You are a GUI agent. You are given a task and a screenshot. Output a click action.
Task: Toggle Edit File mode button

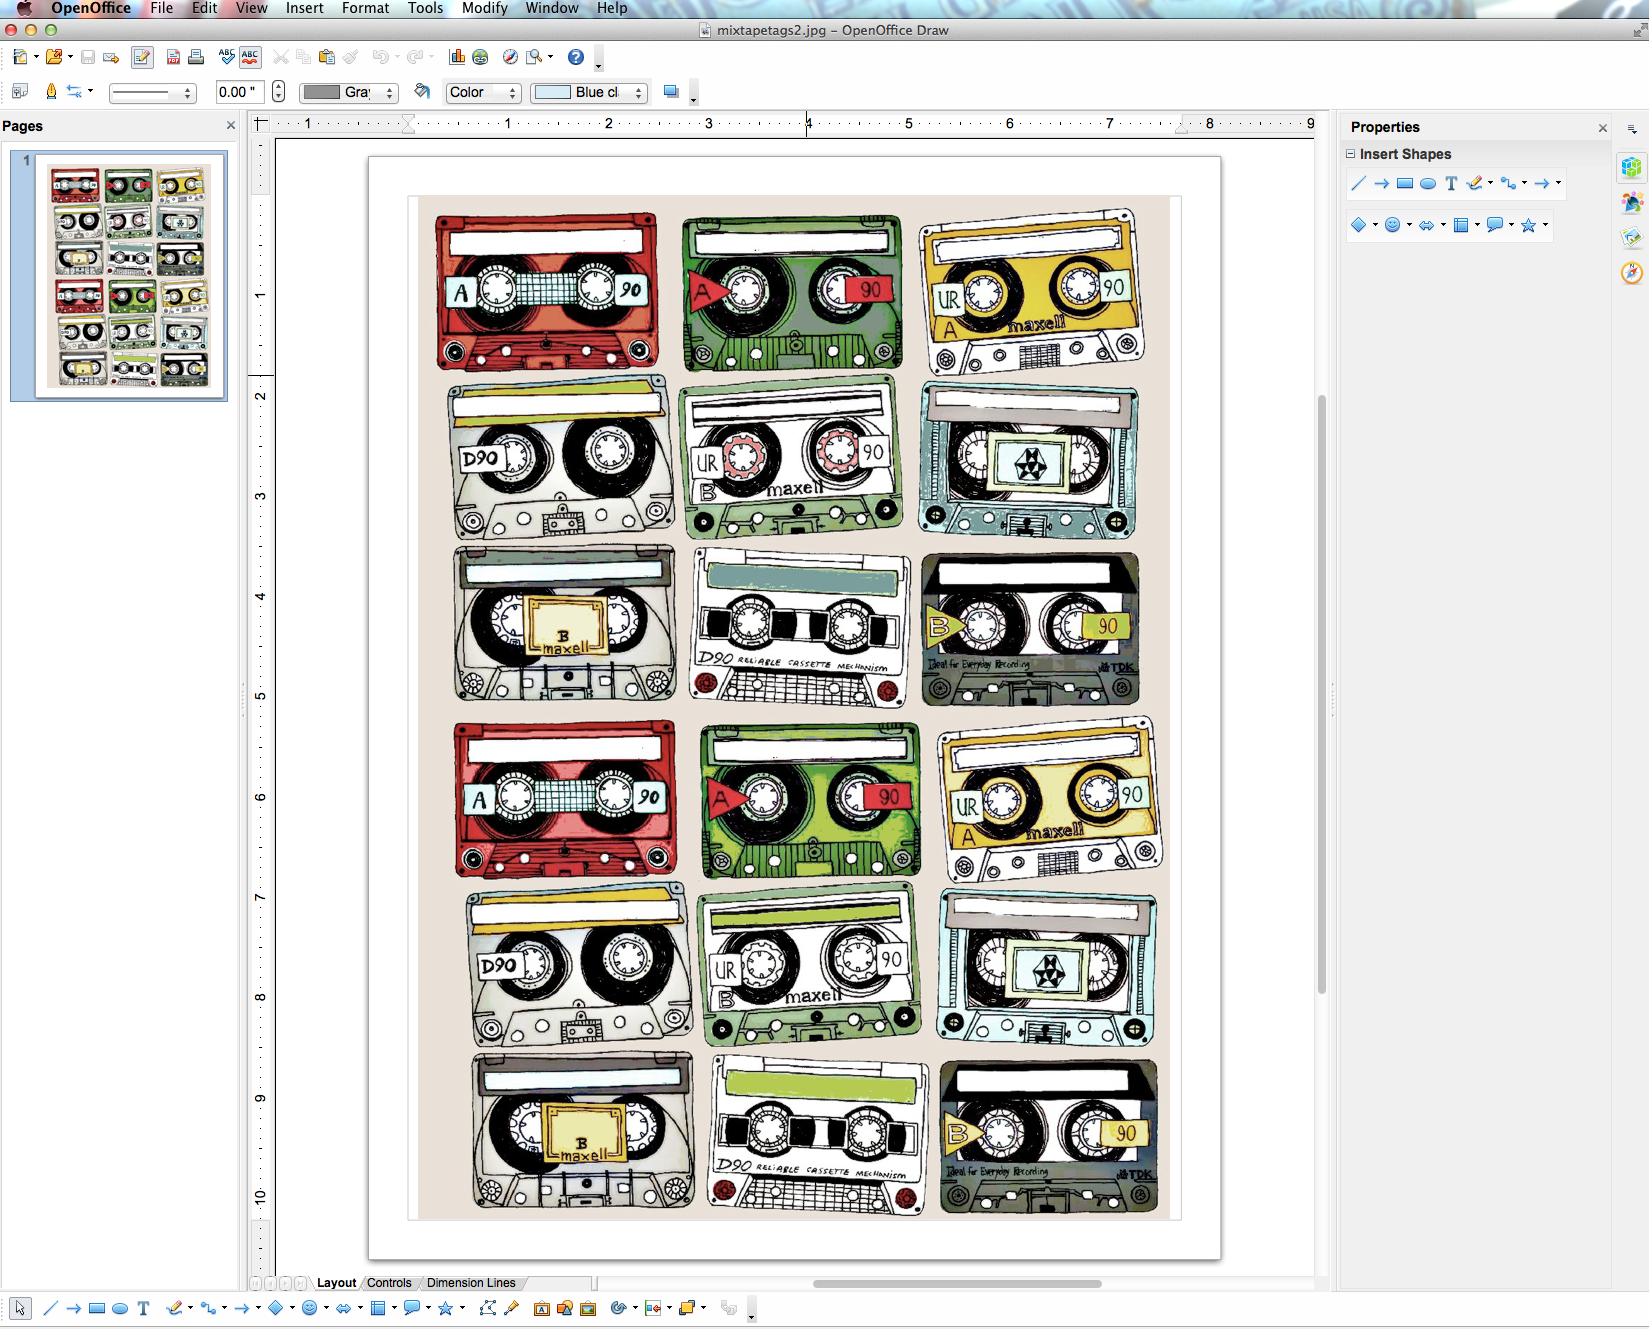pos(142,57)
